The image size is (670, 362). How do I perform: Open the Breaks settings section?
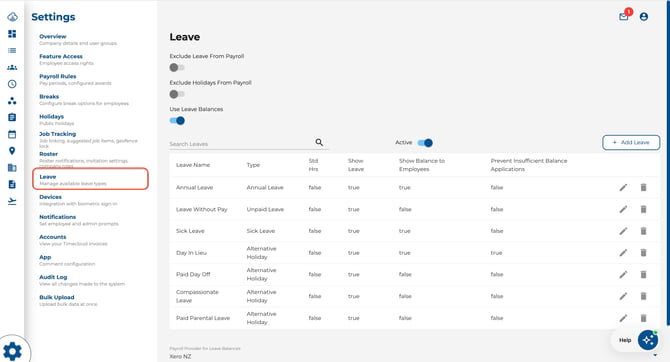pyautogui.click(x=84, y=100)
